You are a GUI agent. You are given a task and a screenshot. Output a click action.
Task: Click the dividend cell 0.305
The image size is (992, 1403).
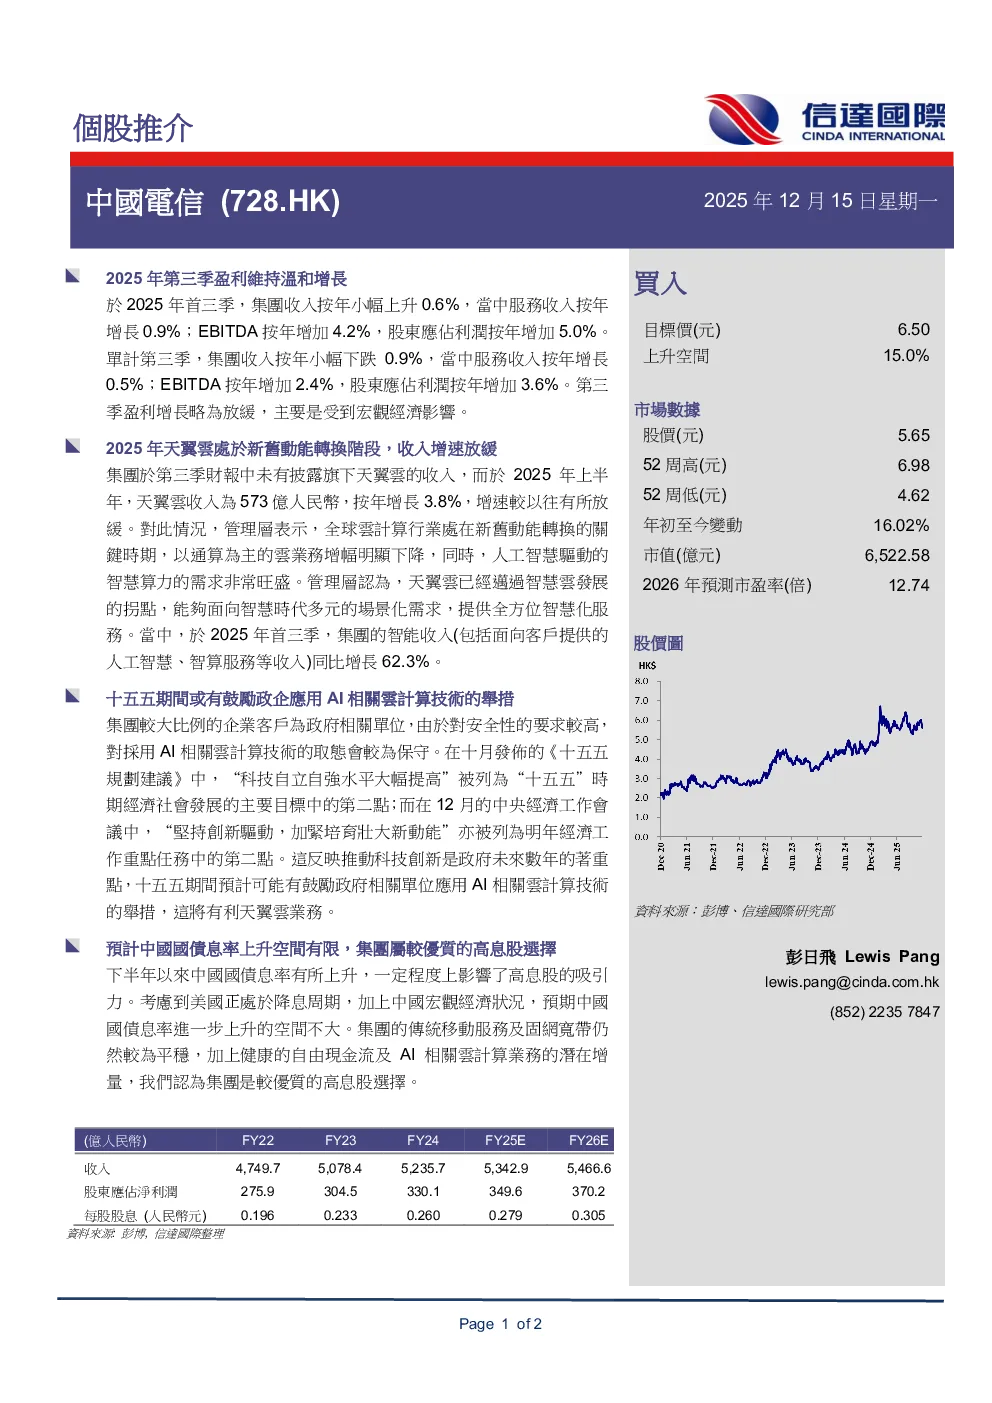point(589,1216)
